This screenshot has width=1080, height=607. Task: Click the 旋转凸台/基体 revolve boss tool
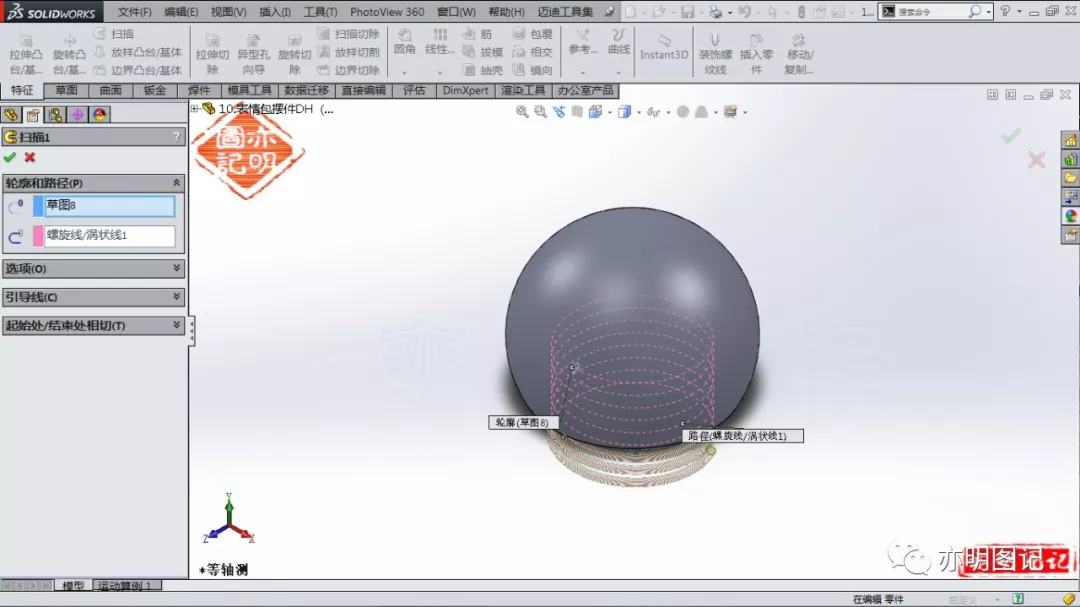tap(69, 52)
